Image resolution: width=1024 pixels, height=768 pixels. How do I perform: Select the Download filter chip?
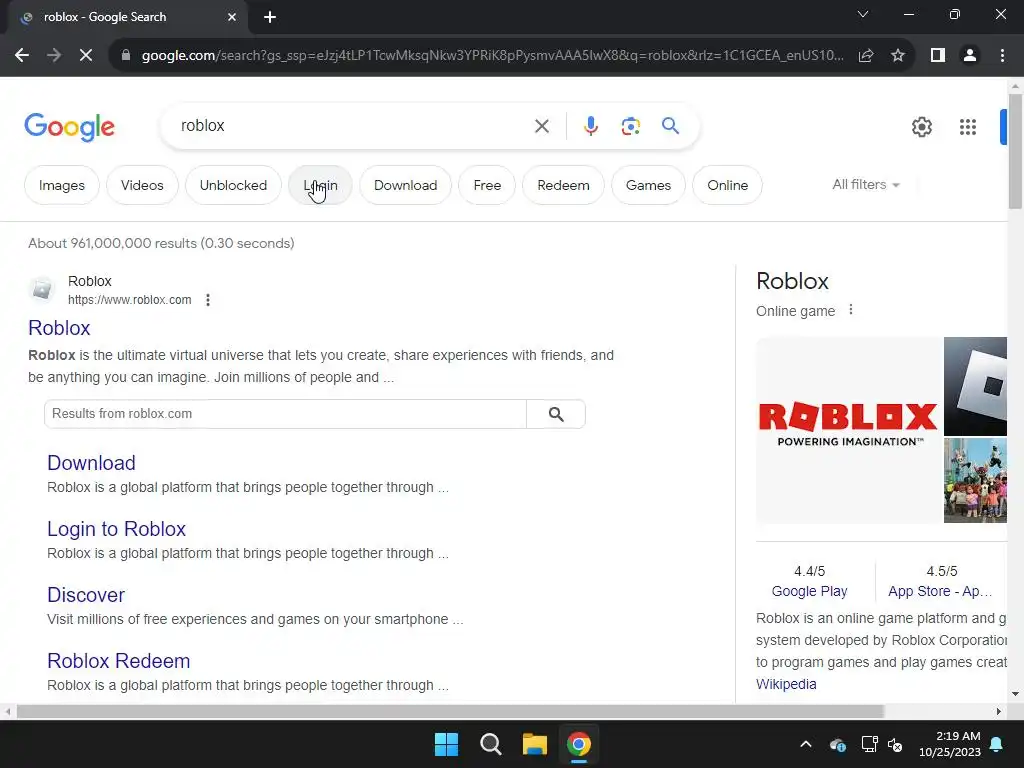point(406,185)
